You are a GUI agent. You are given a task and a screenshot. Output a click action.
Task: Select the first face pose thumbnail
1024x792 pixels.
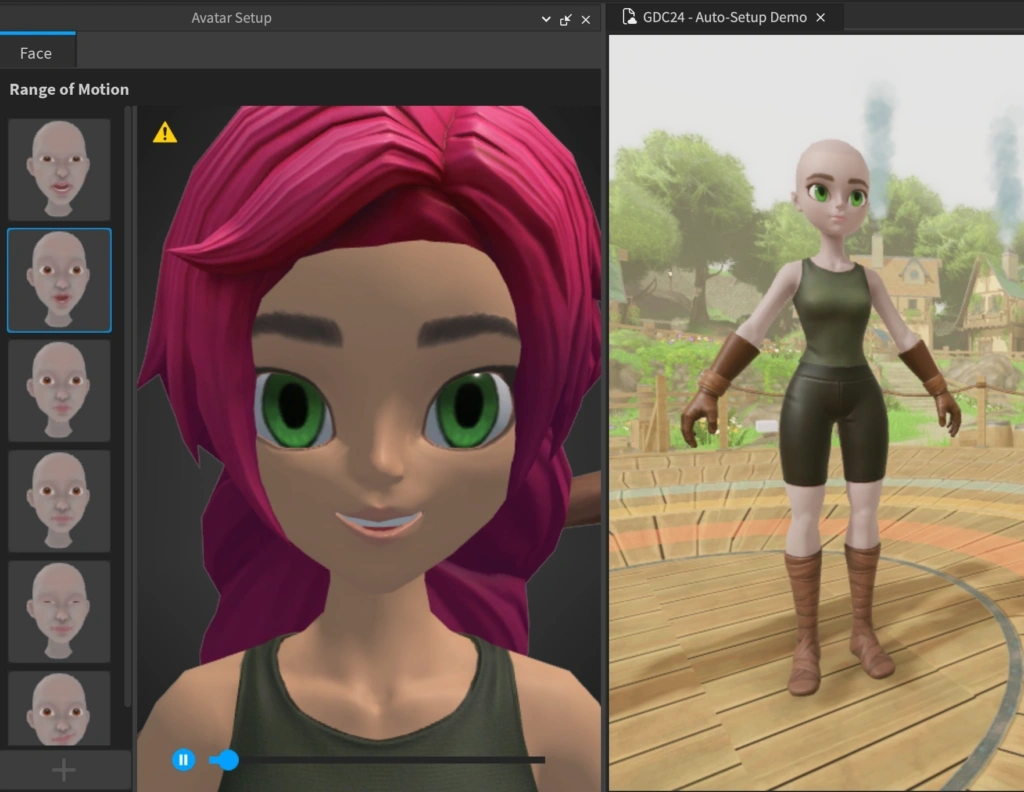59,169
